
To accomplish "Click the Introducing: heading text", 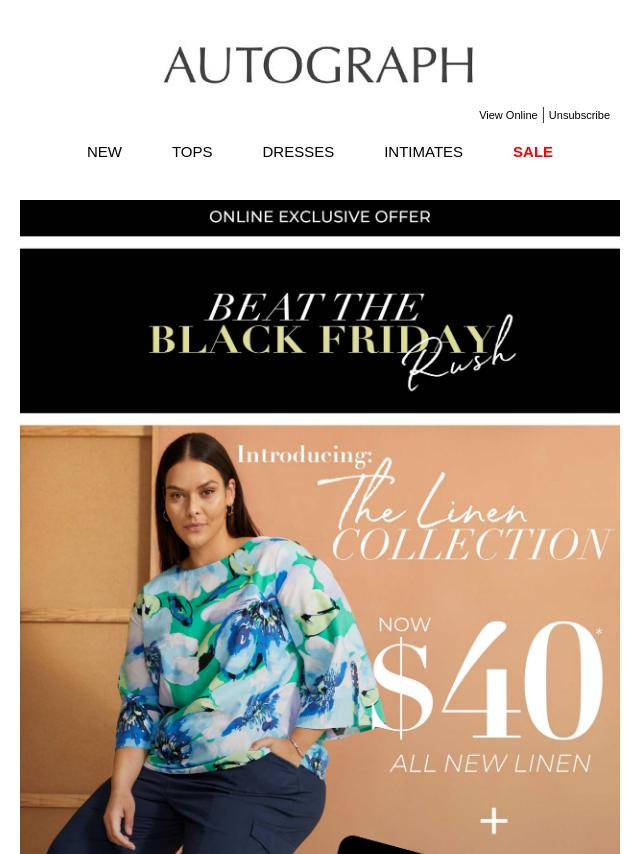I will point(304,455).
